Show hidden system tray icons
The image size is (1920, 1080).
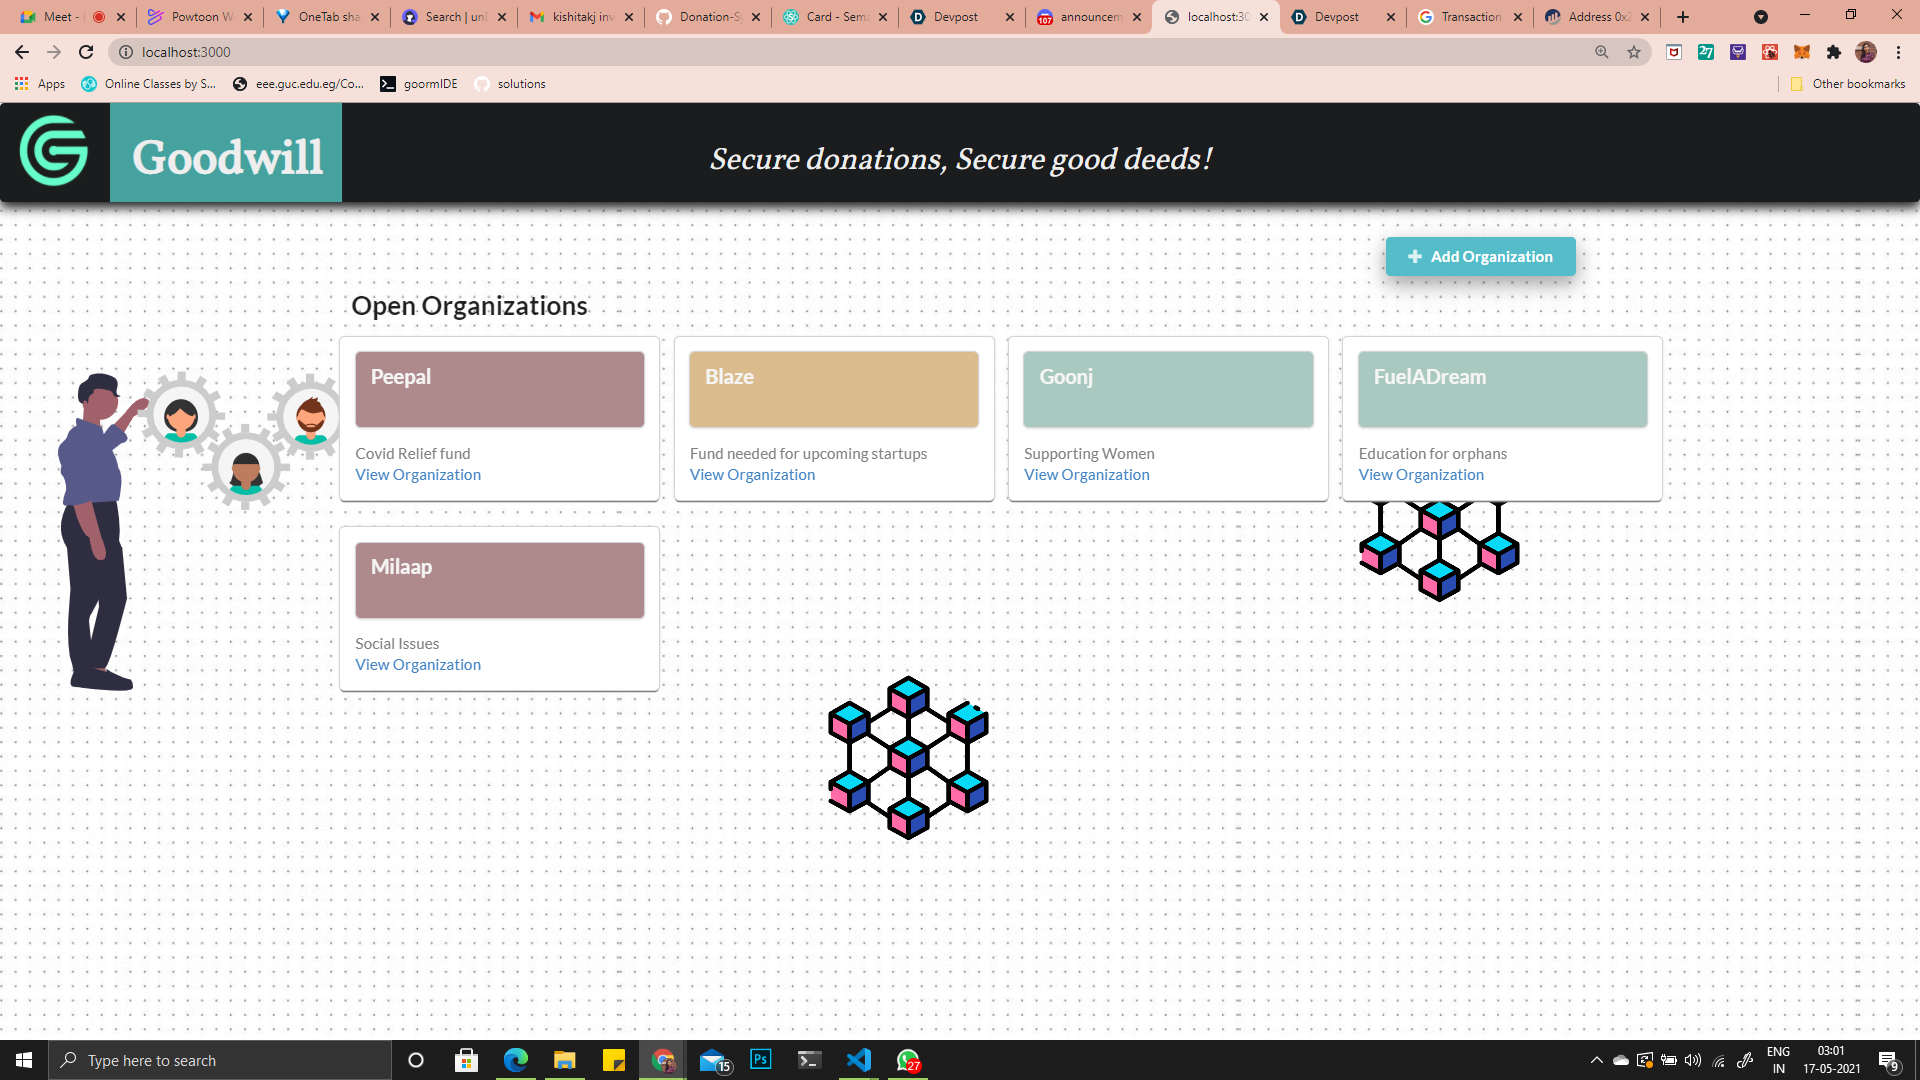point(1596,1060)
